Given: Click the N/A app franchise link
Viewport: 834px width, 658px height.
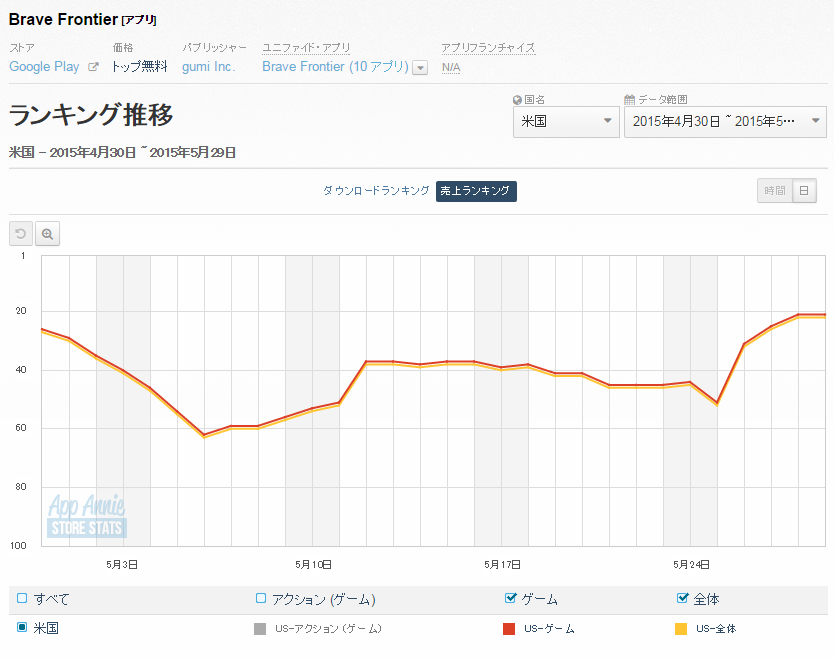Looking at the screenshot, I should [x=451, y=68].
